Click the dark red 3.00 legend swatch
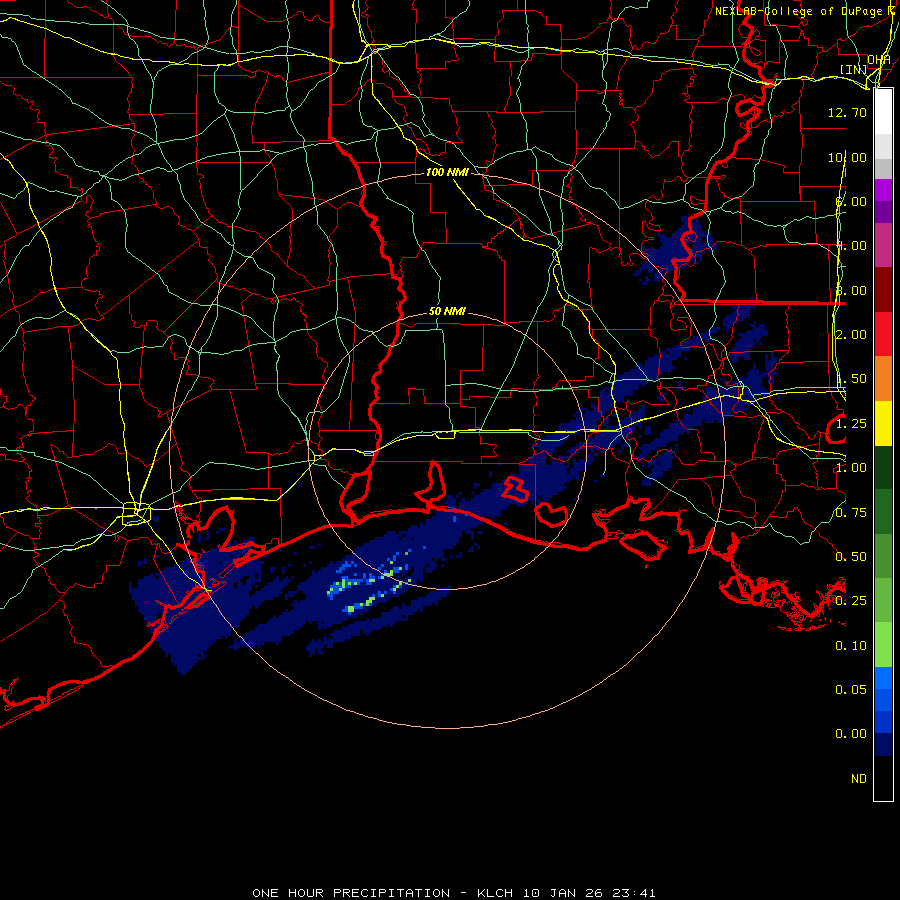Viewport: 900px width, 900px height. tap(883, 290)
